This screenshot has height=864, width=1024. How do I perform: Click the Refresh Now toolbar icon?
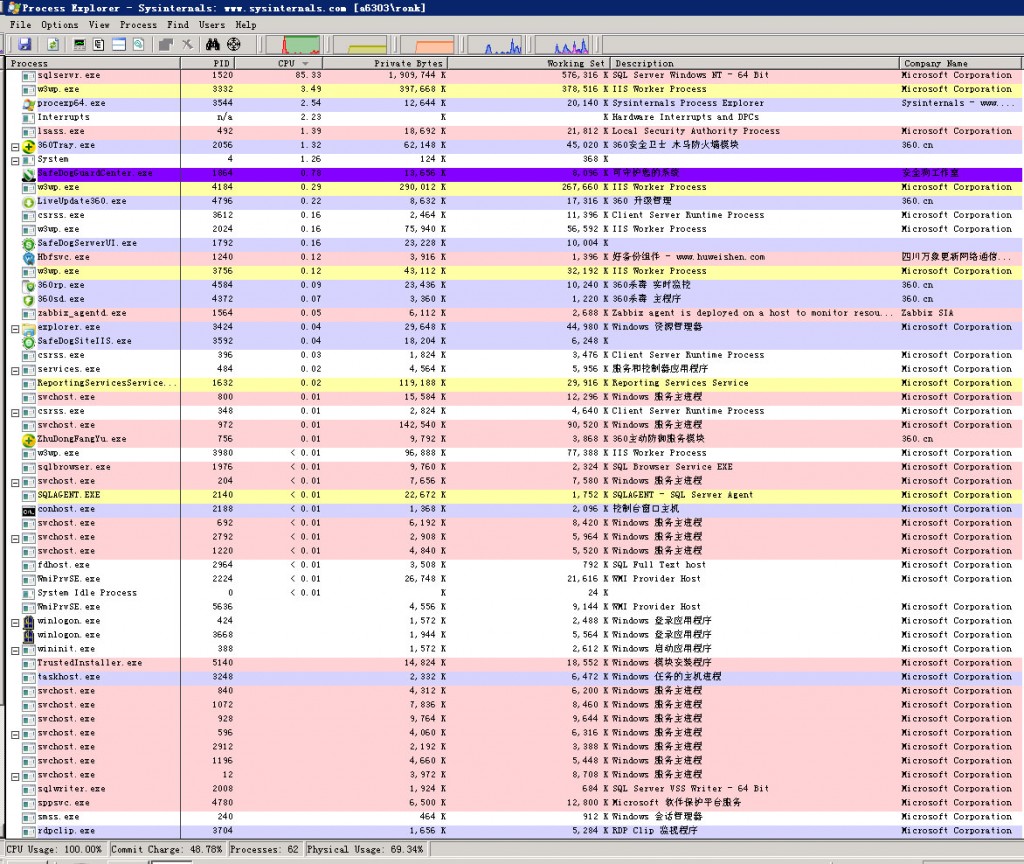click(x=52, y=44)
